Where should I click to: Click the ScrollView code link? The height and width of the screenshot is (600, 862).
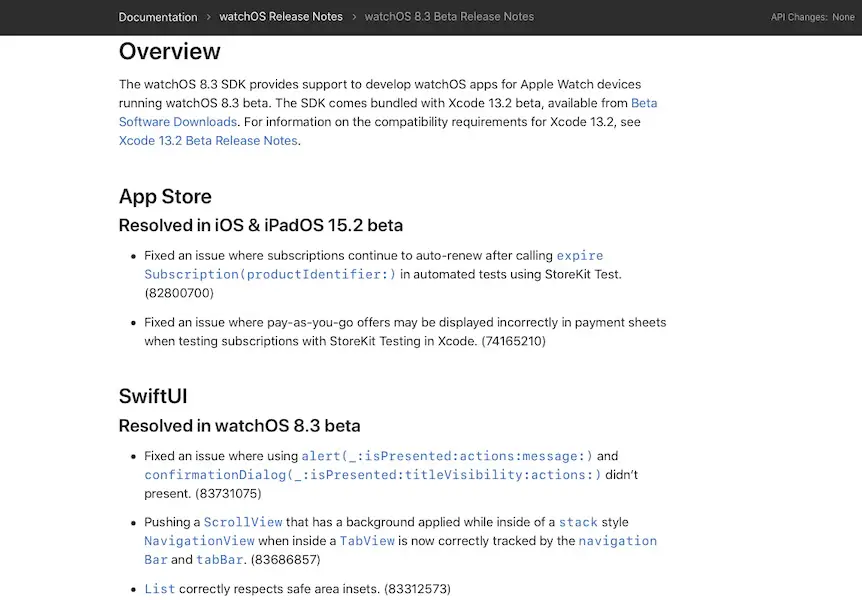(x=243, y=522)
